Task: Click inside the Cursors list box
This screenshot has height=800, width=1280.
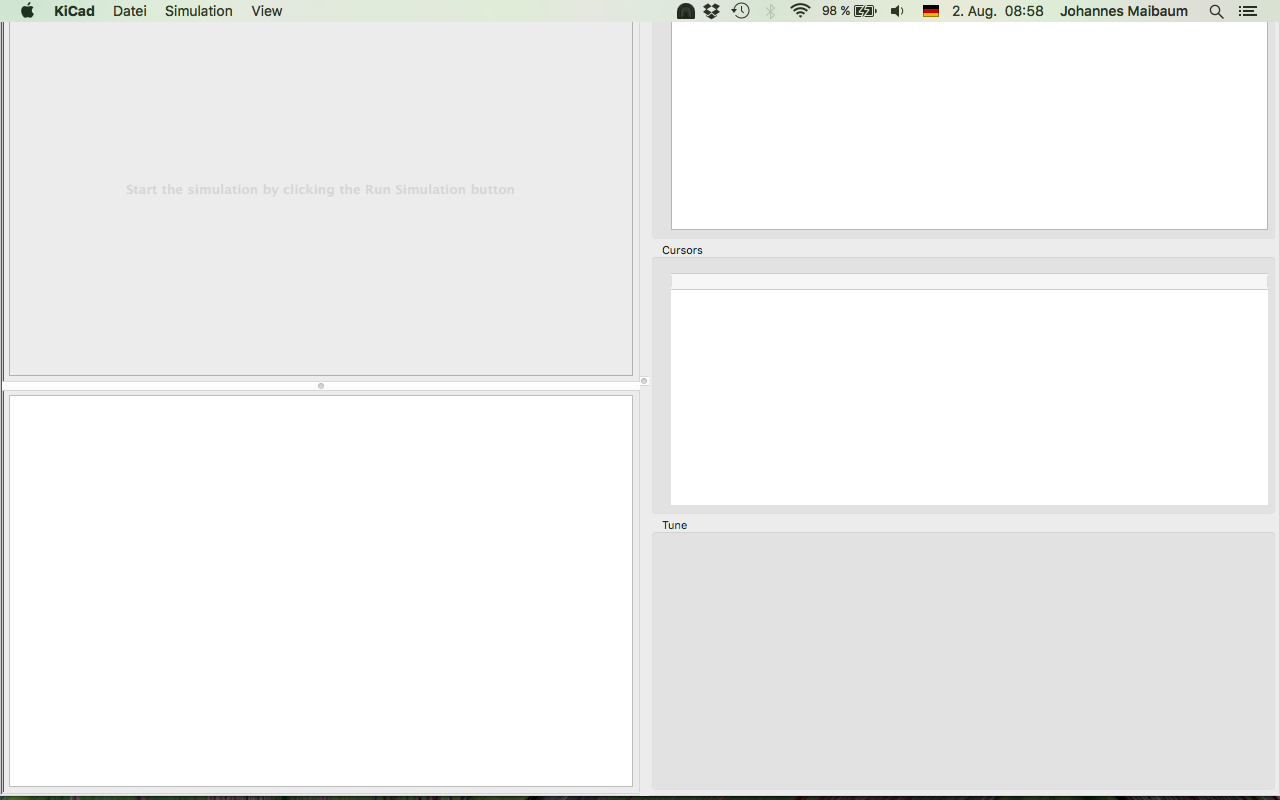Action: click(969, 390)
